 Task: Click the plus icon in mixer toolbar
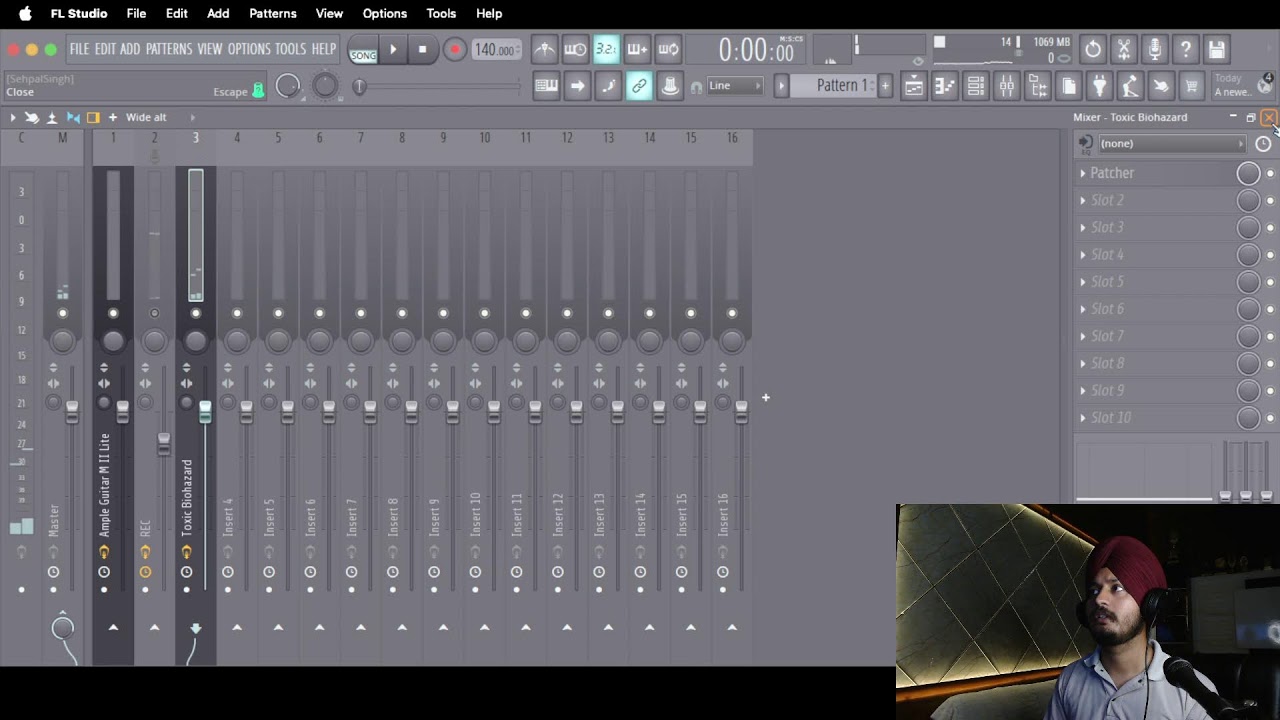pyautogui.click(x=112, y=117)
